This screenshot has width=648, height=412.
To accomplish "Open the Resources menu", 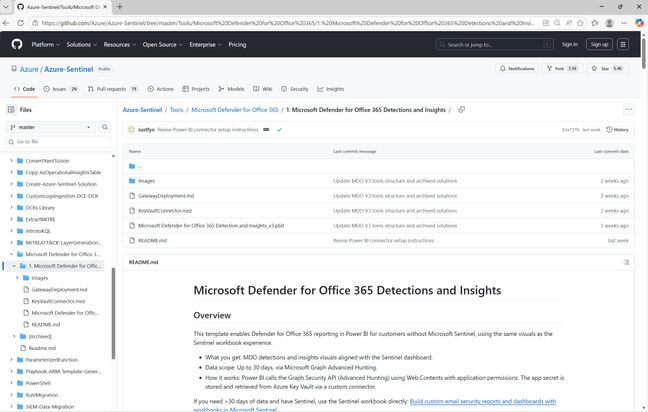I will [x=119, y=44].
